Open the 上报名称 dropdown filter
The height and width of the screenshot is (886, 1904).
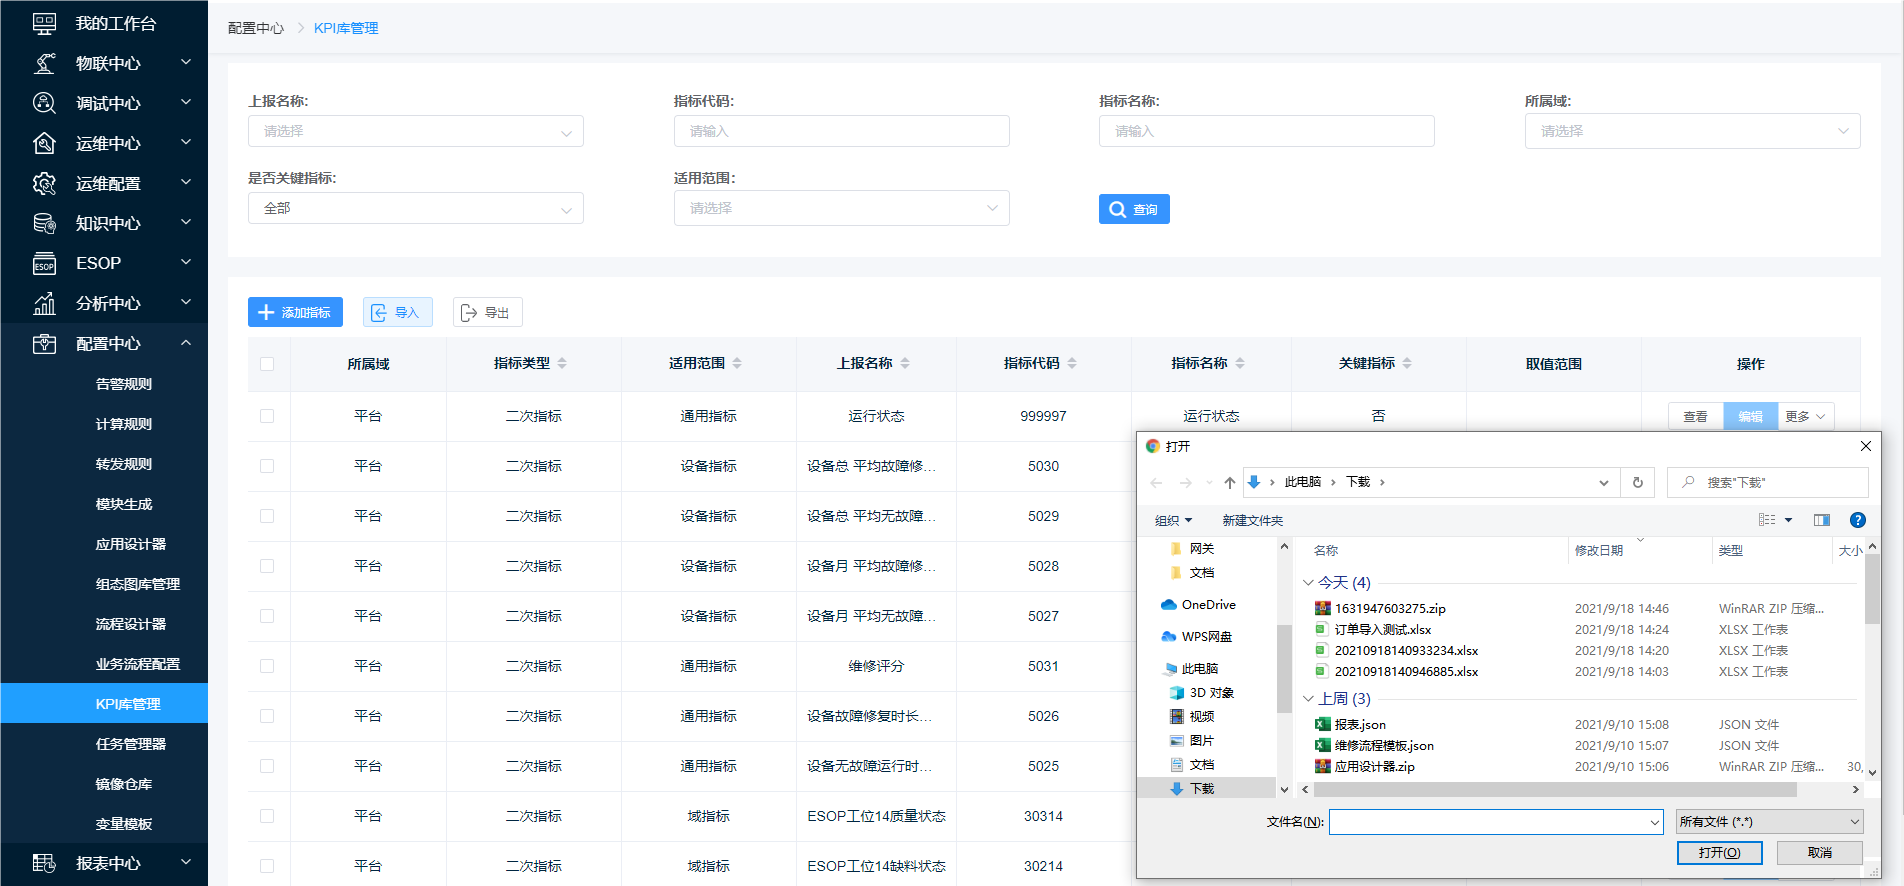point(415,131)
